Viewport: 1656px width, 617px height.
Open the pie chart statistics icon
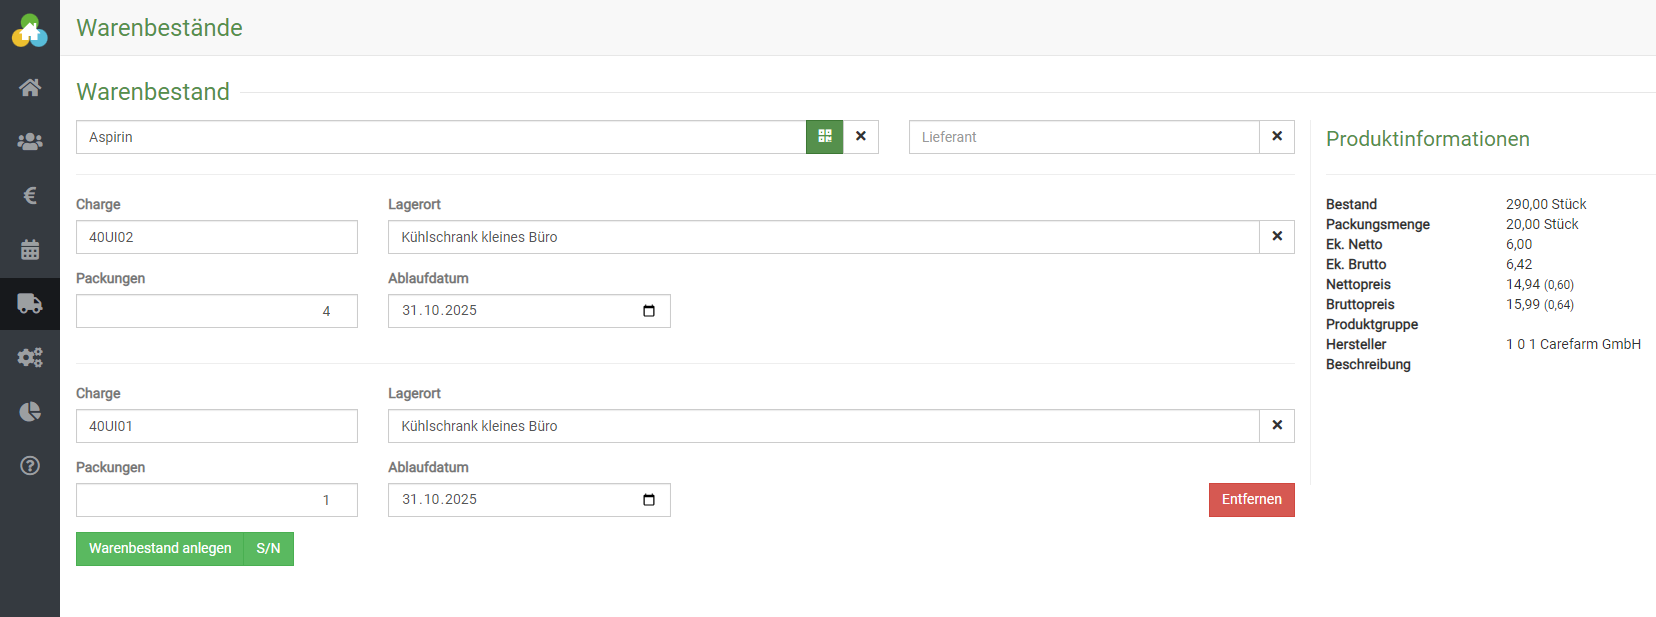click(x=30, y=412)
